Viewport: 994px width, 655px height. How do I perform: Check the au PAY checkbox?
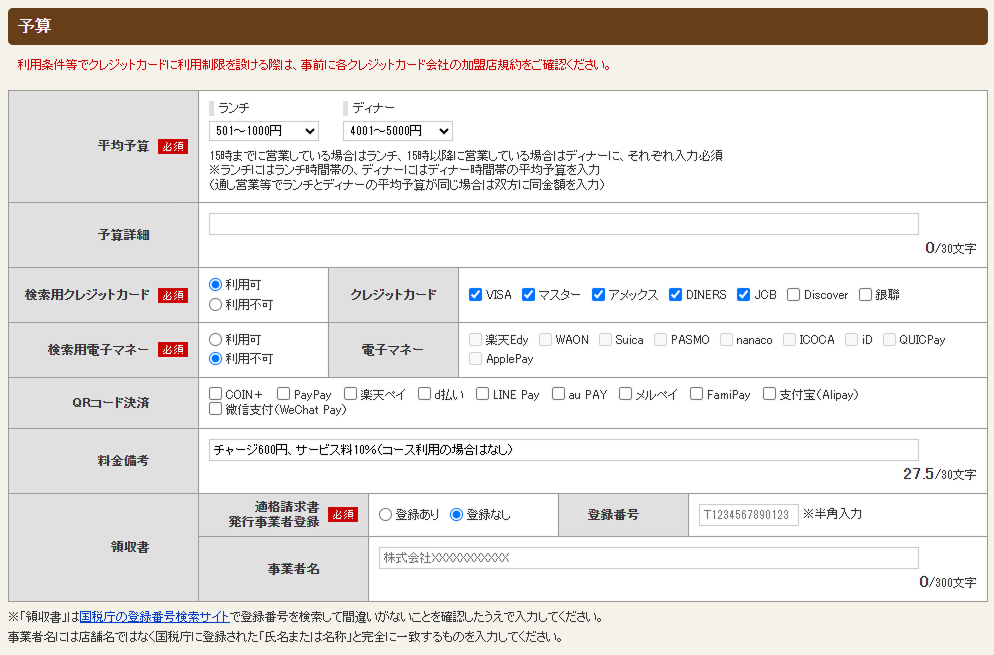tap(558, 394)
